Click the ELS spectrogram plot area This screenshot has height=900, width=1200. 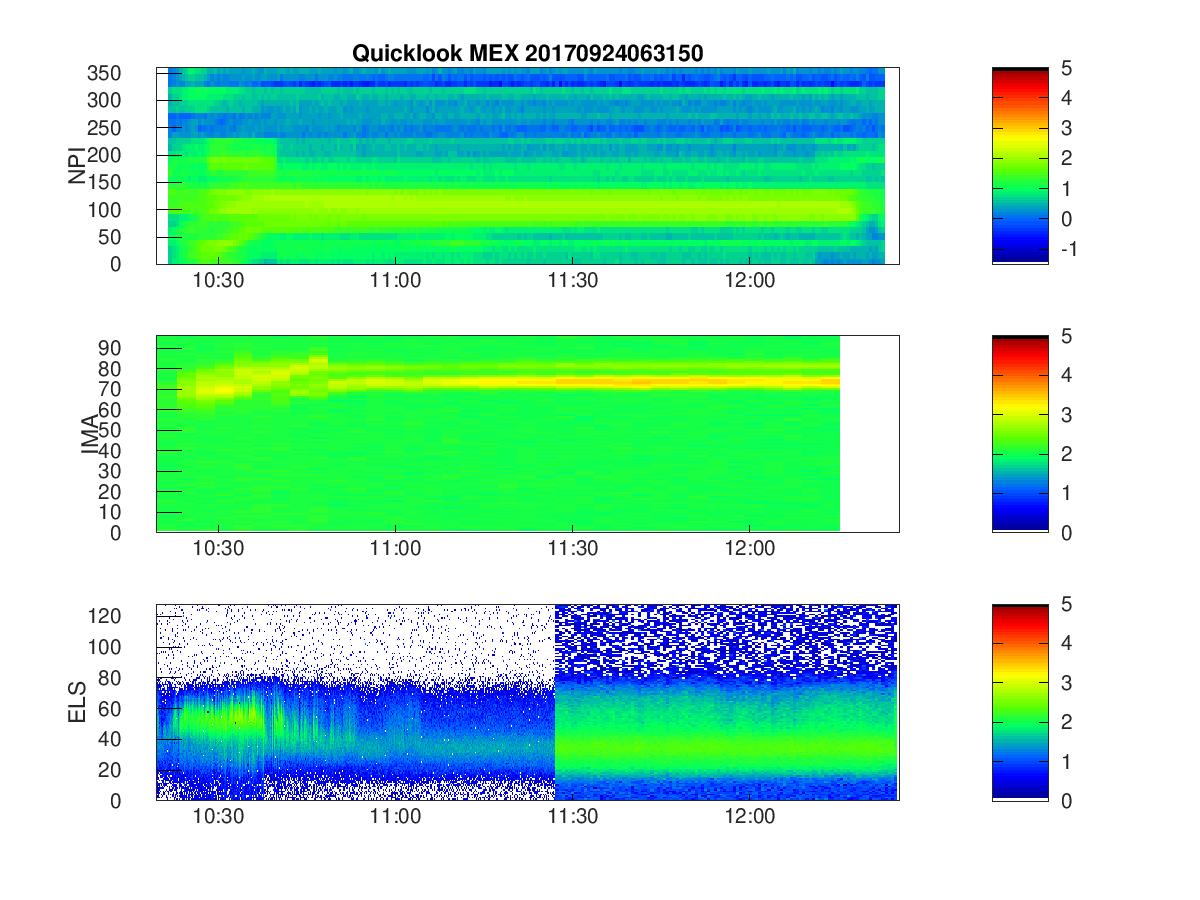coord(527,702)
